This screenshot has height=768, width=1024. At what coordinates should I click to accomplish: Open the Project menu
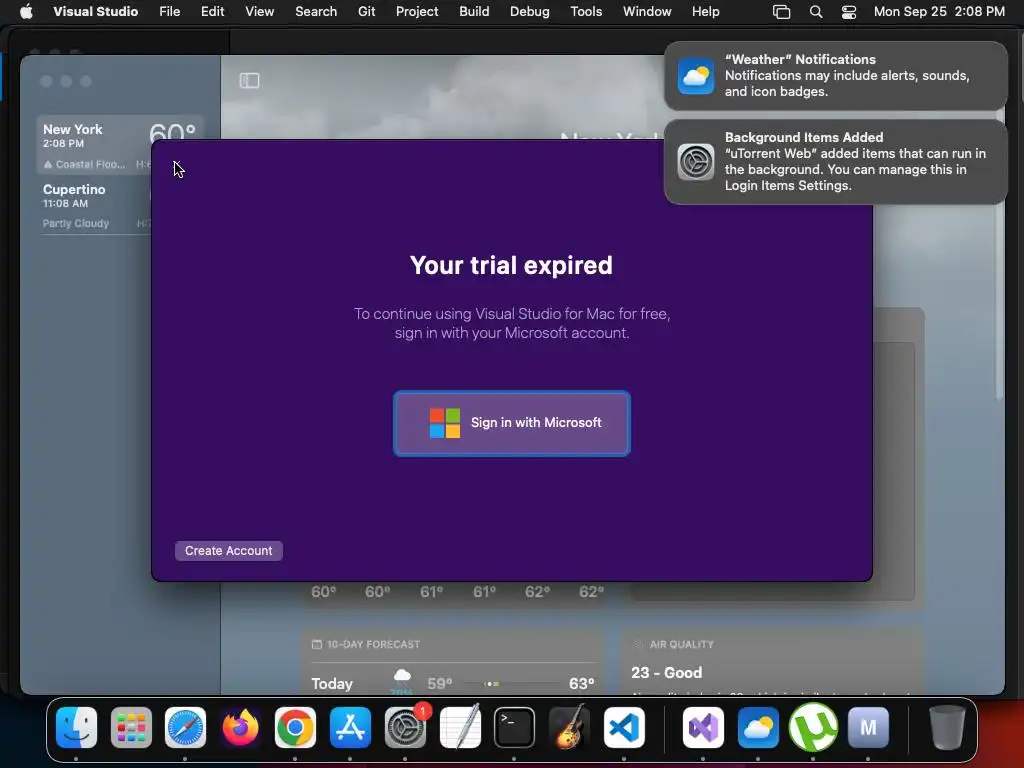click(417, 11)
